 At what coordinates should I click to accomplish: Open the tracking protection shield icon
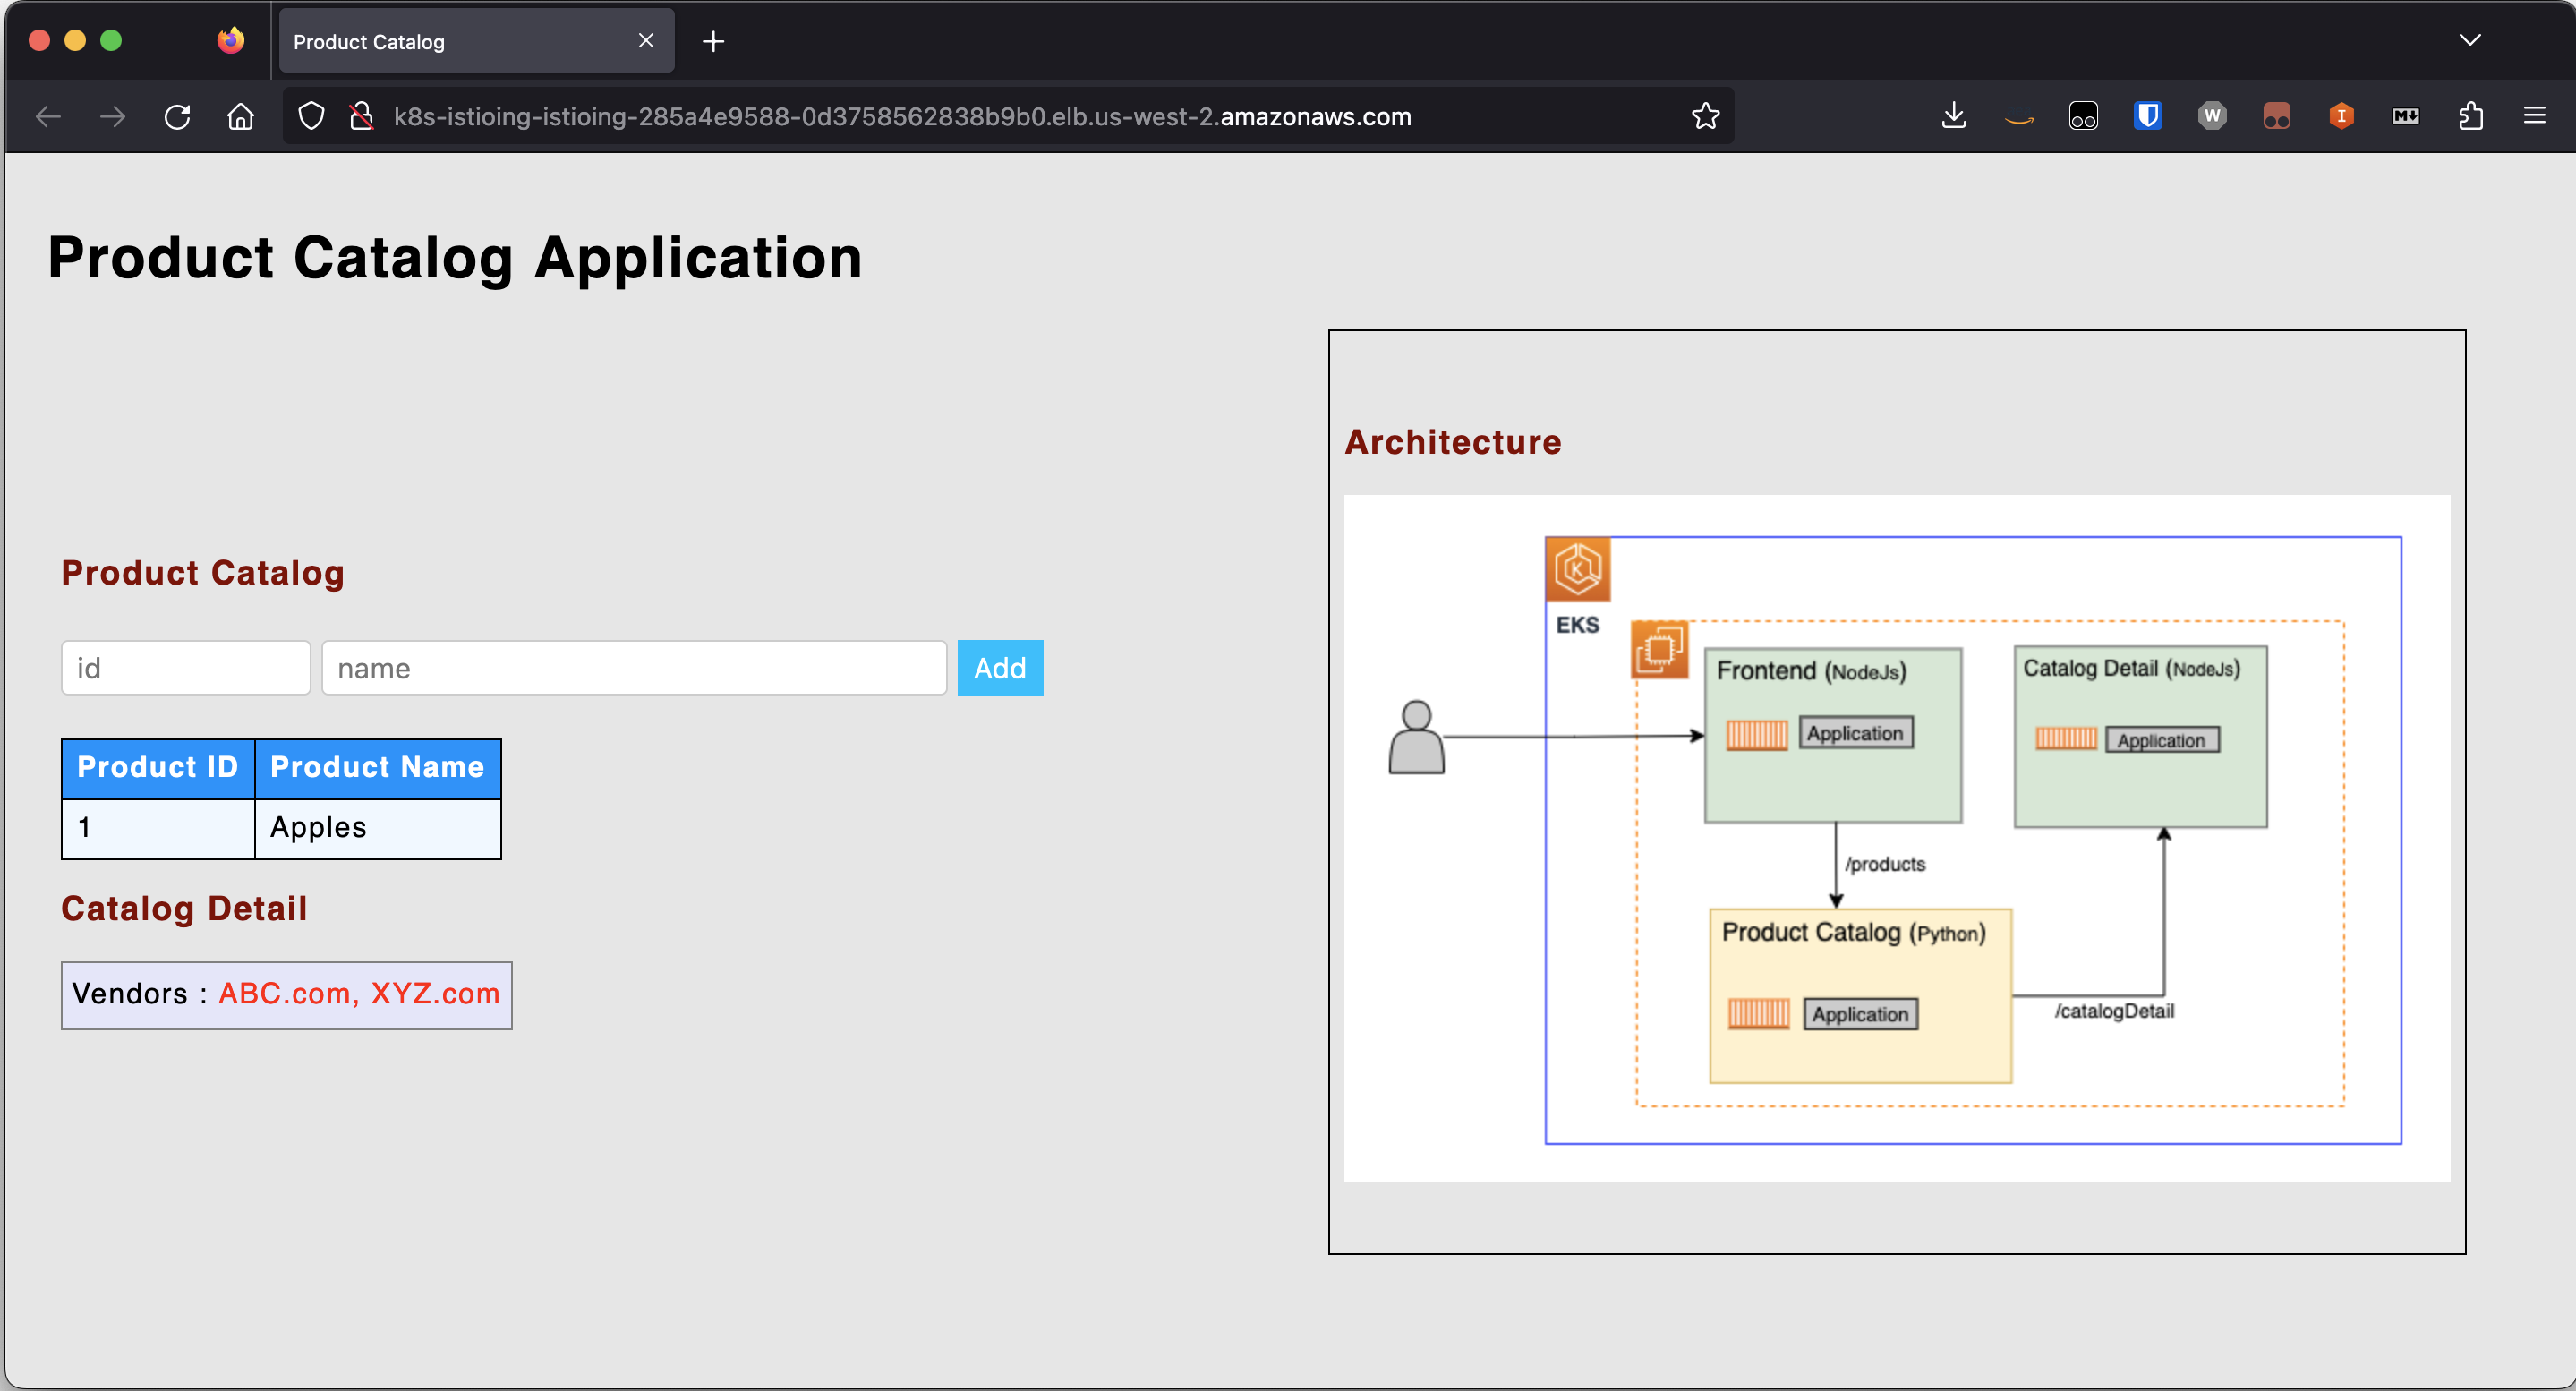click(311, 116)
